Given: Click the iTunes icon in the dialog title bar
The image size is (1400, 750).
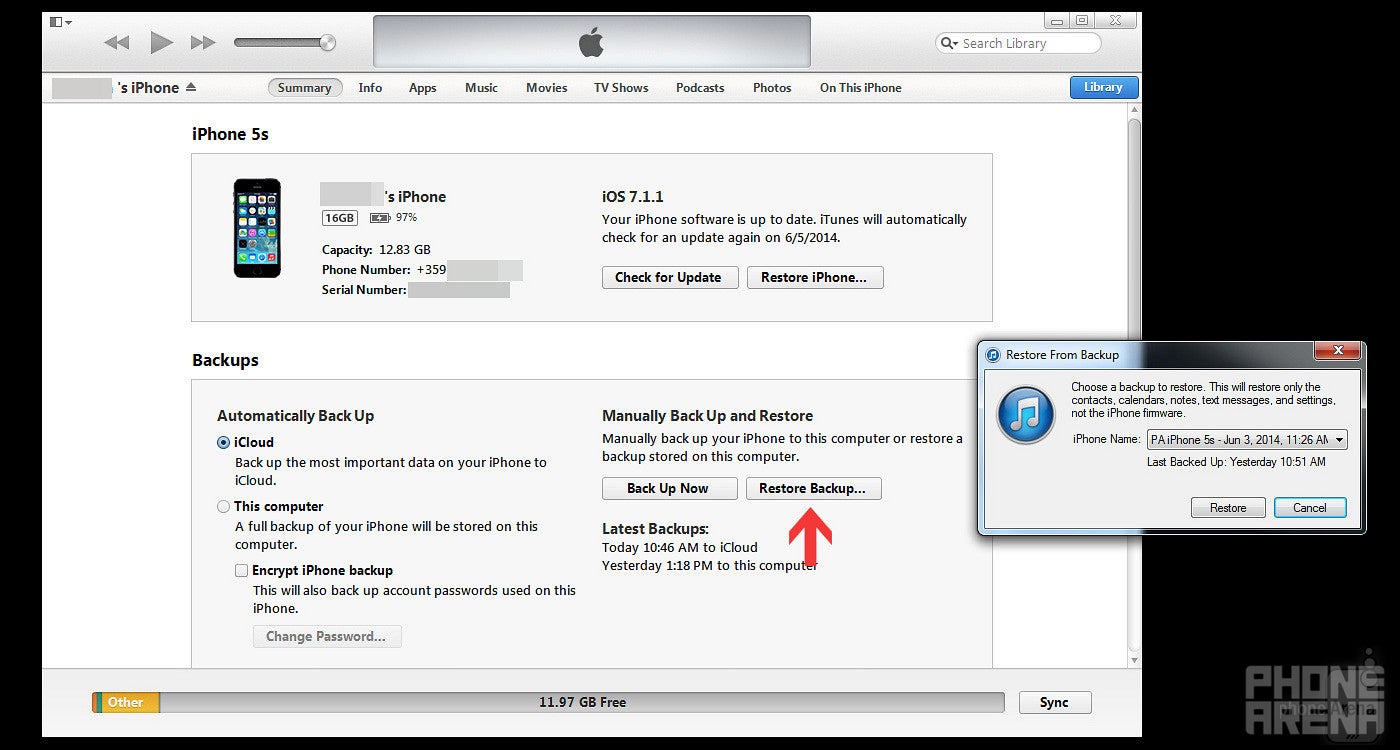Looking at the screenshot, I should (x=993, y=354).
